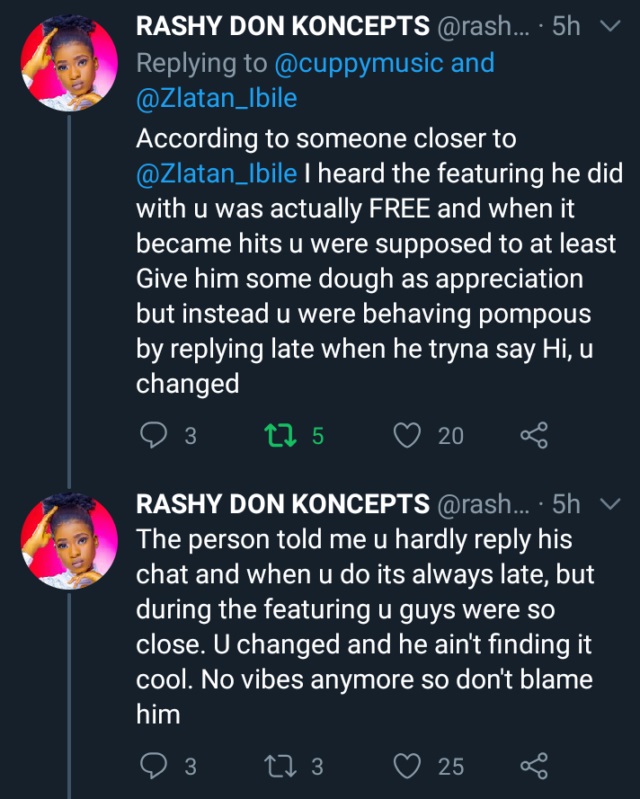Open @Zlatan_Ibile link in Replying to line
The image size is (640, 799).
(x=218, y=98)
